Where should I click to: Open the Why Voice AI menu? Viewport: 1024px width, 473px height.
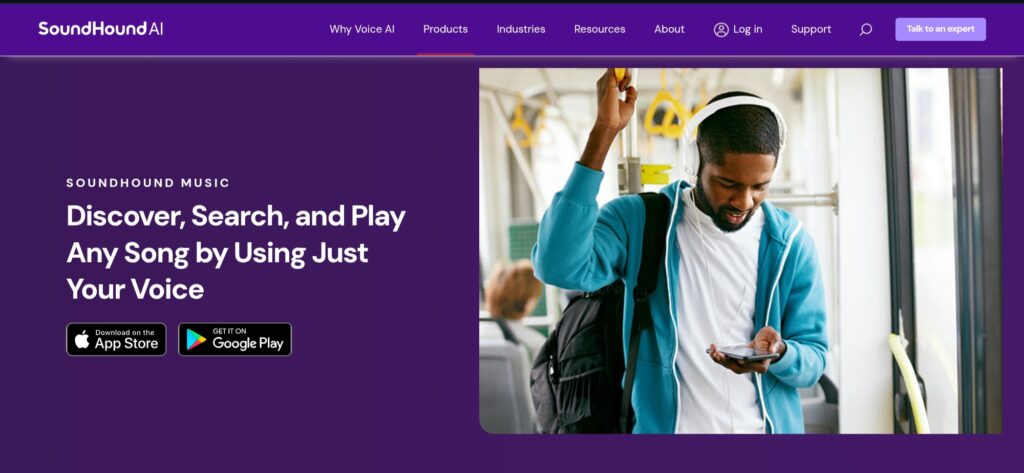[x=362, y=29]
